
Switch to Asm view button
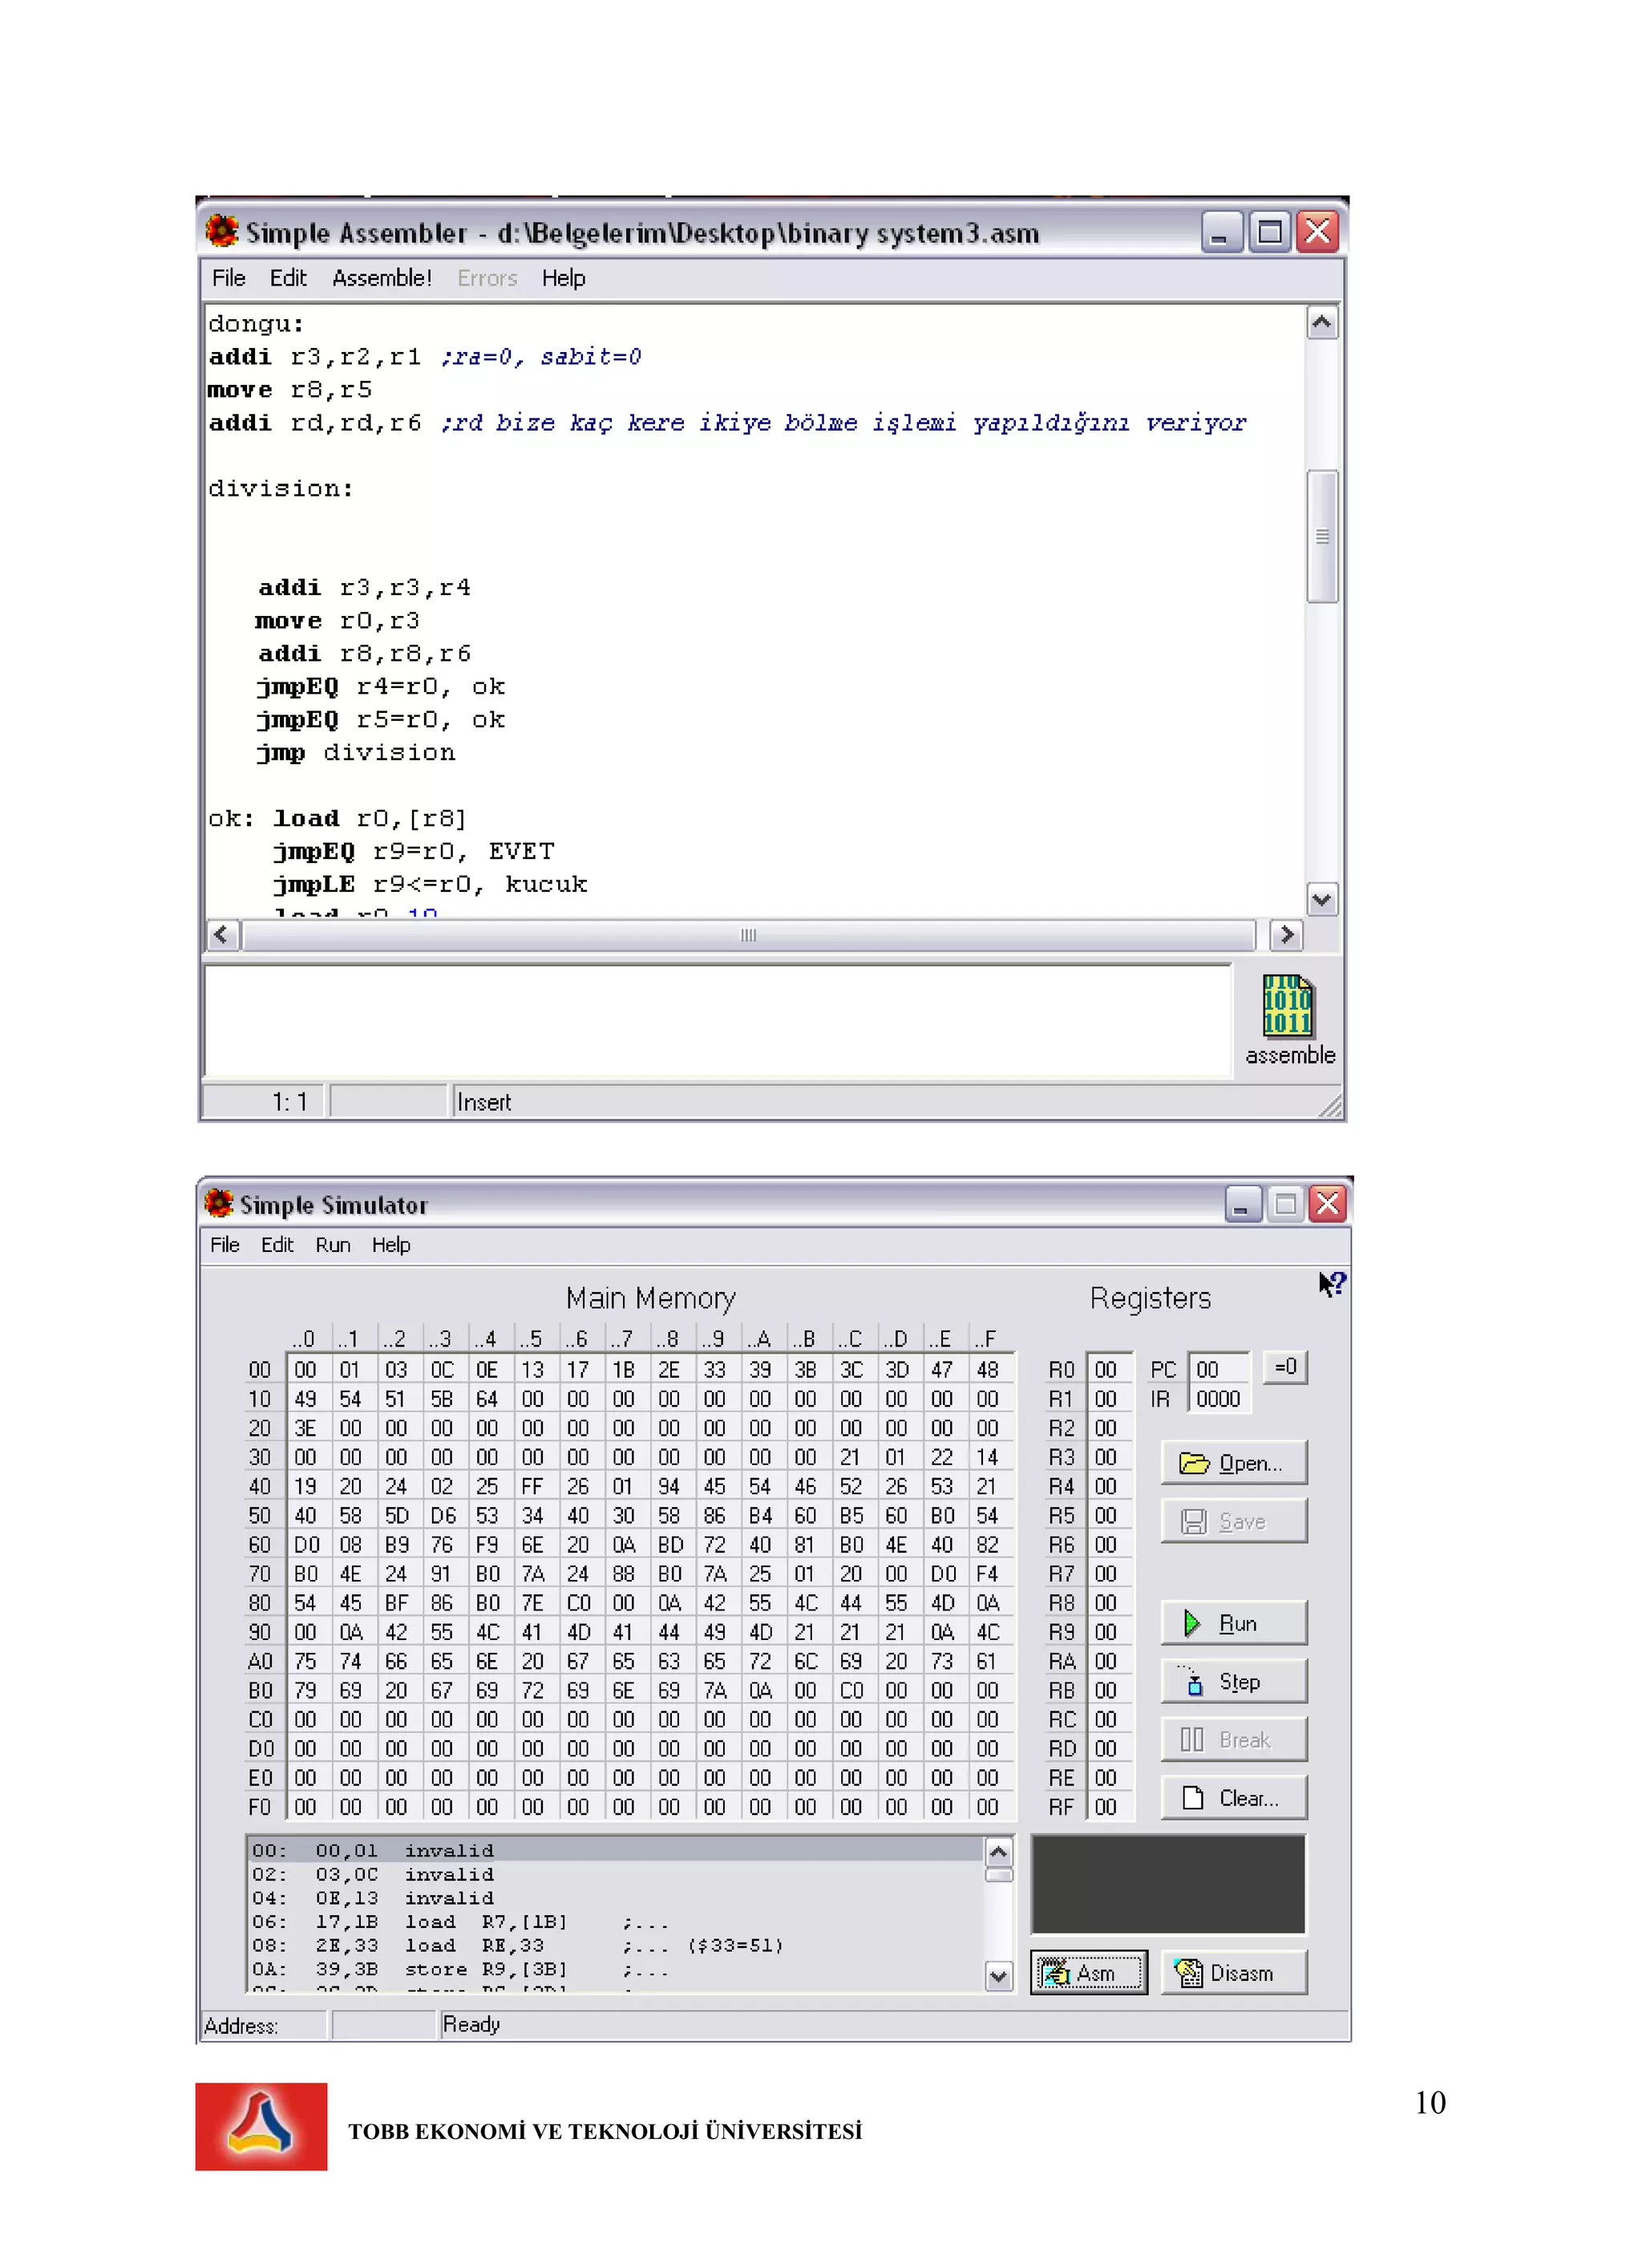(1089, 1973)
